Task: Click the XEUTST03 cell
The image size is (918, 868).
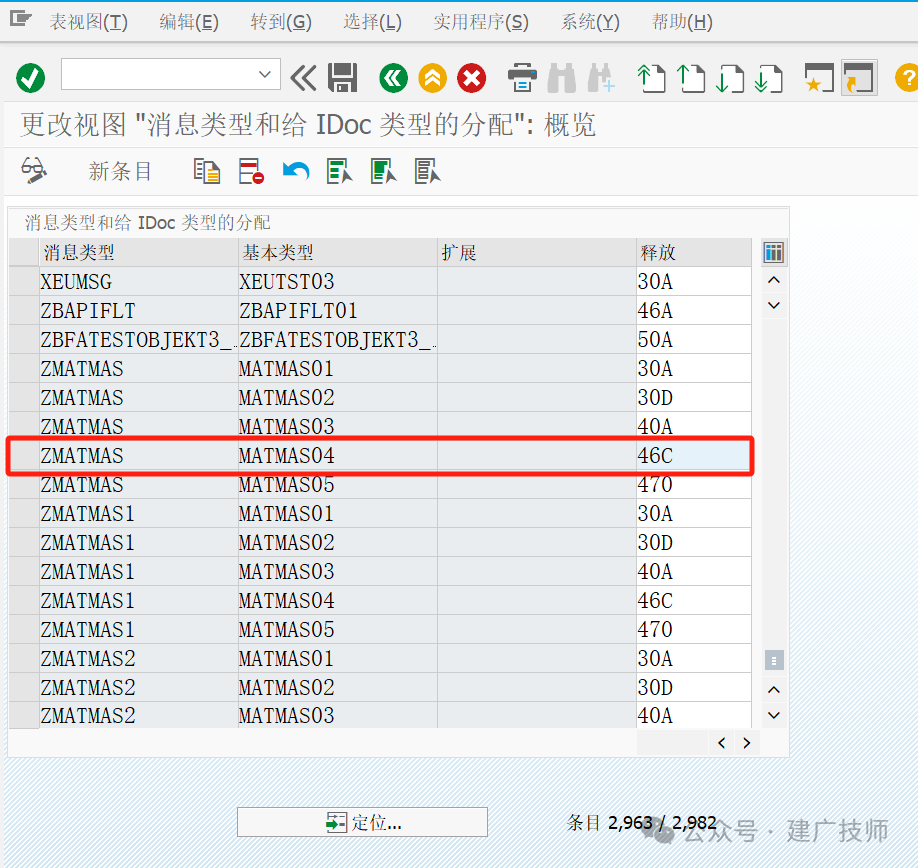Action: coord(338,282)
